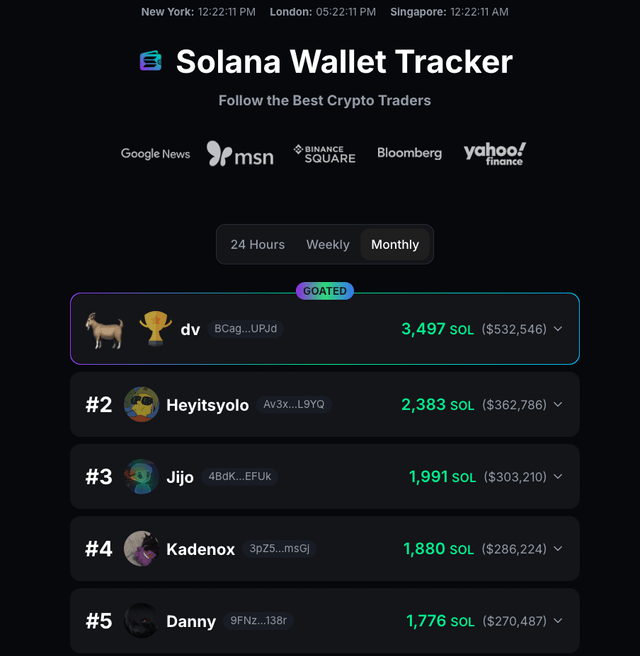Select the Monthly leaderboard tab
Screen dimensions: 640x656
395,245
